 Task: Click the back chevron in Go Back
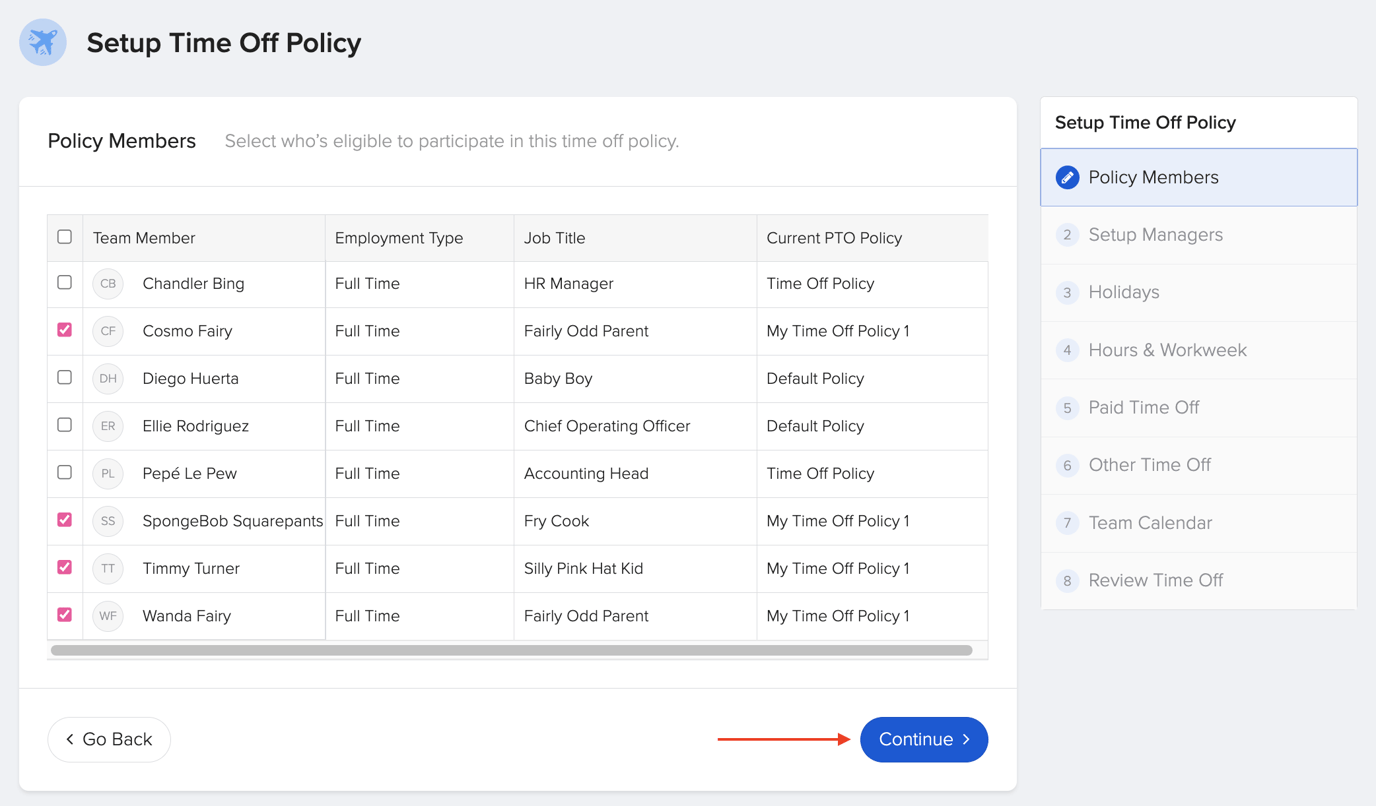pos(68,739)
